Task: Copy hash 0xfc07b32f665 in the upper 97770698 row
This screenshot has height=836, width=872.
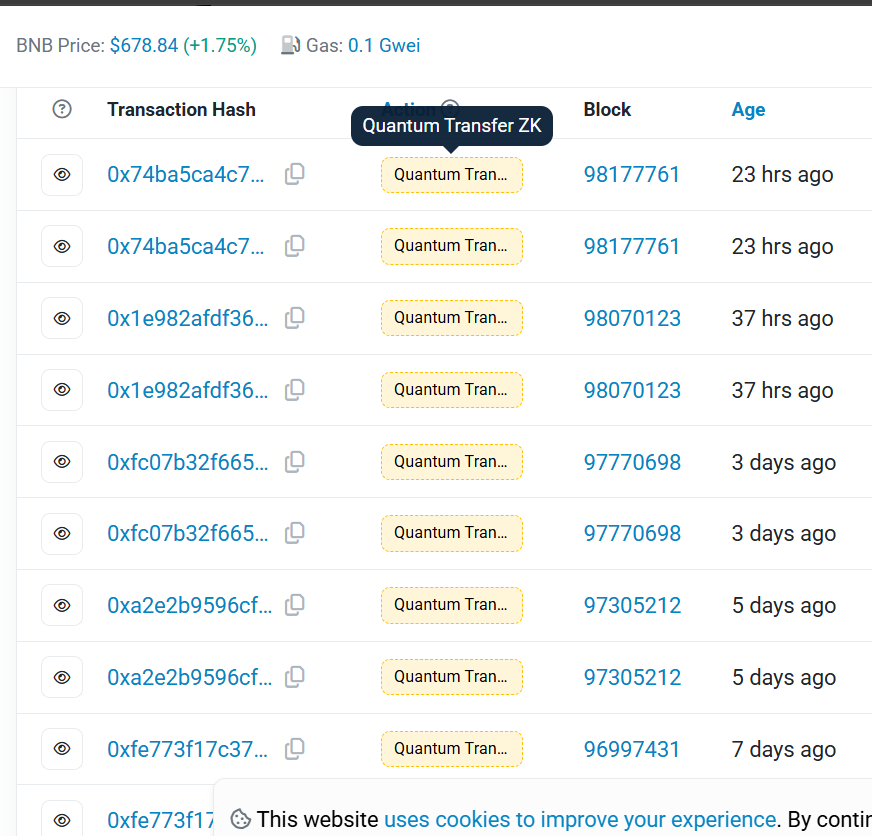Action: pyautogui.click(x=295, y=462)
